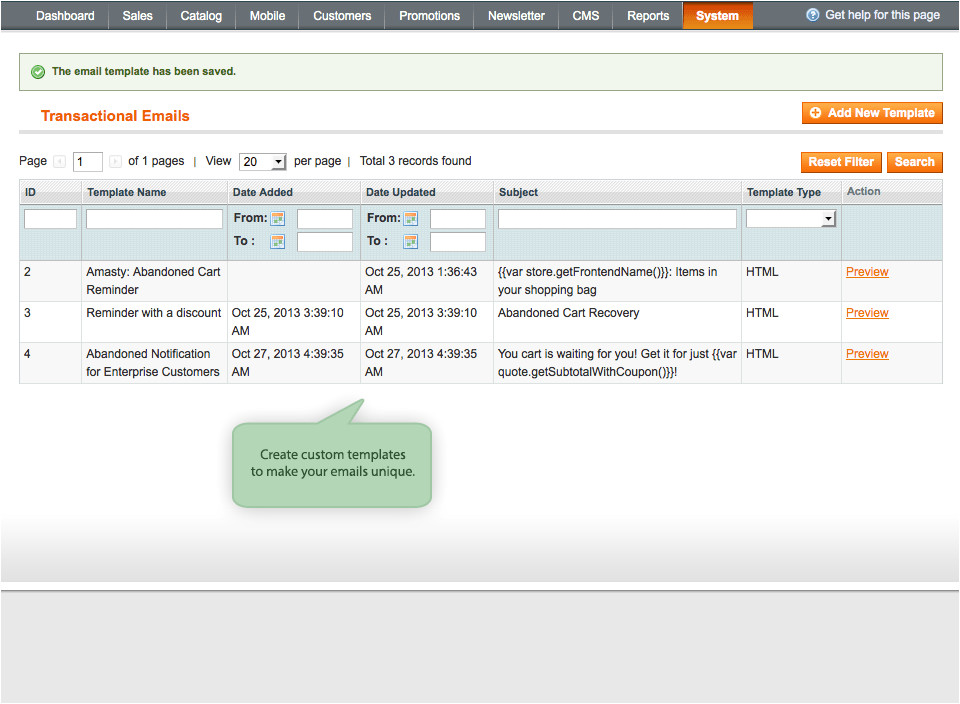Open the Sales menu

(137, 16)
